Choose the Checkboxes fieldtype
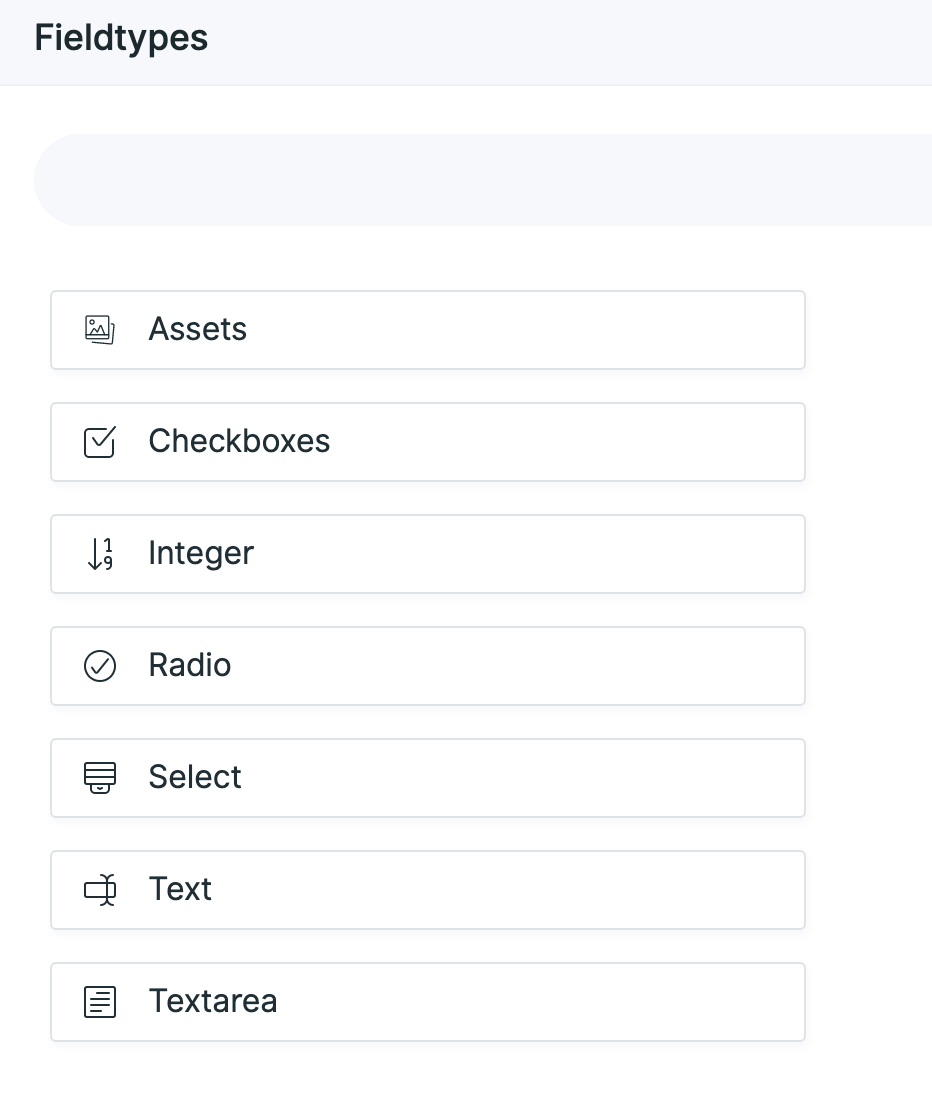Image resolution: width=932 pixels, height=1112 pixels. tap(428, 441)
